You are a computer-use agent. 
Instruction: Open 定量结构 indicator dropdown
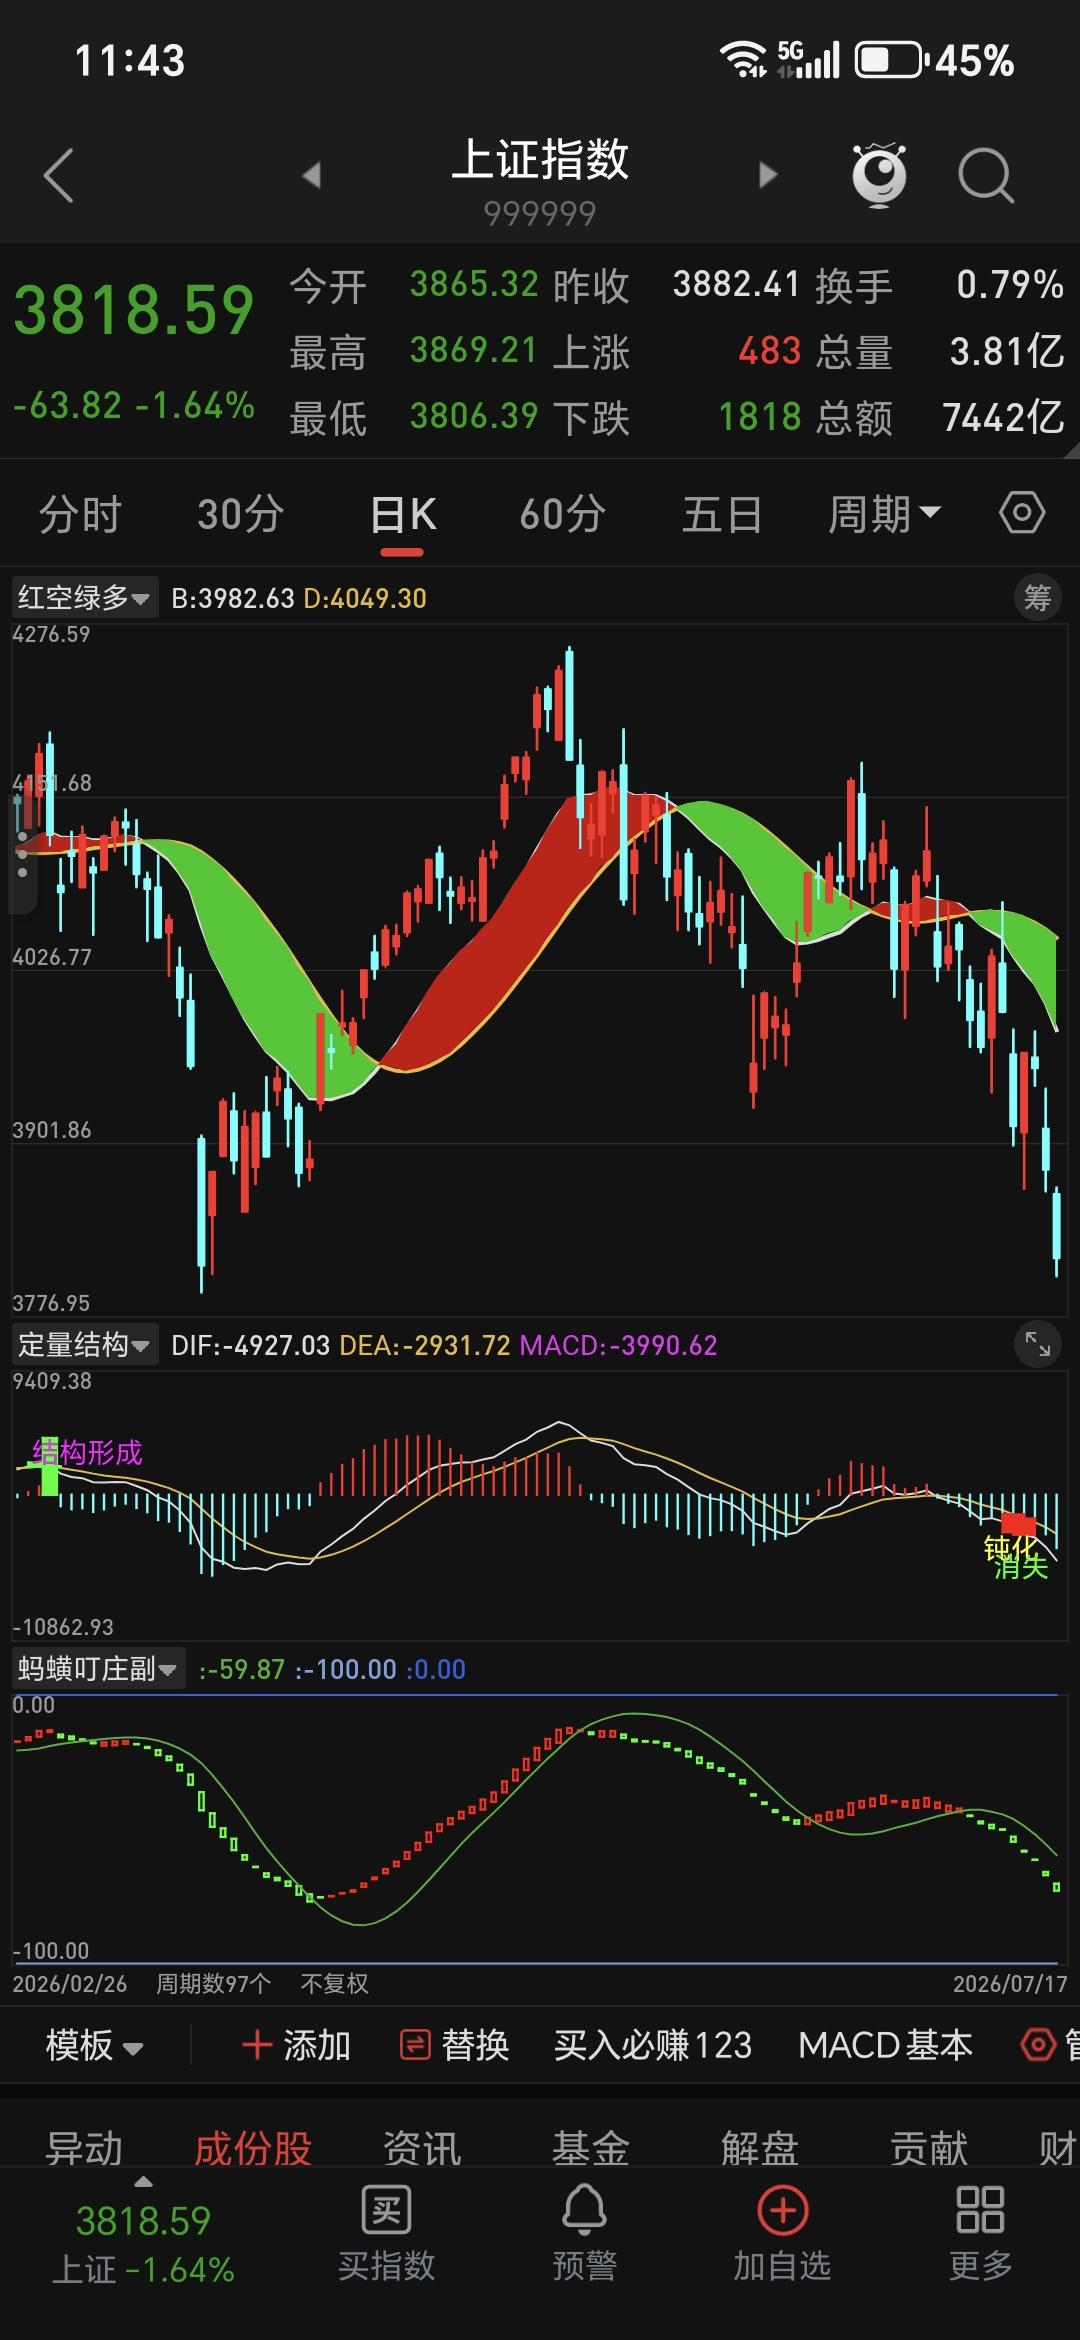click(x=84, y=1345)
